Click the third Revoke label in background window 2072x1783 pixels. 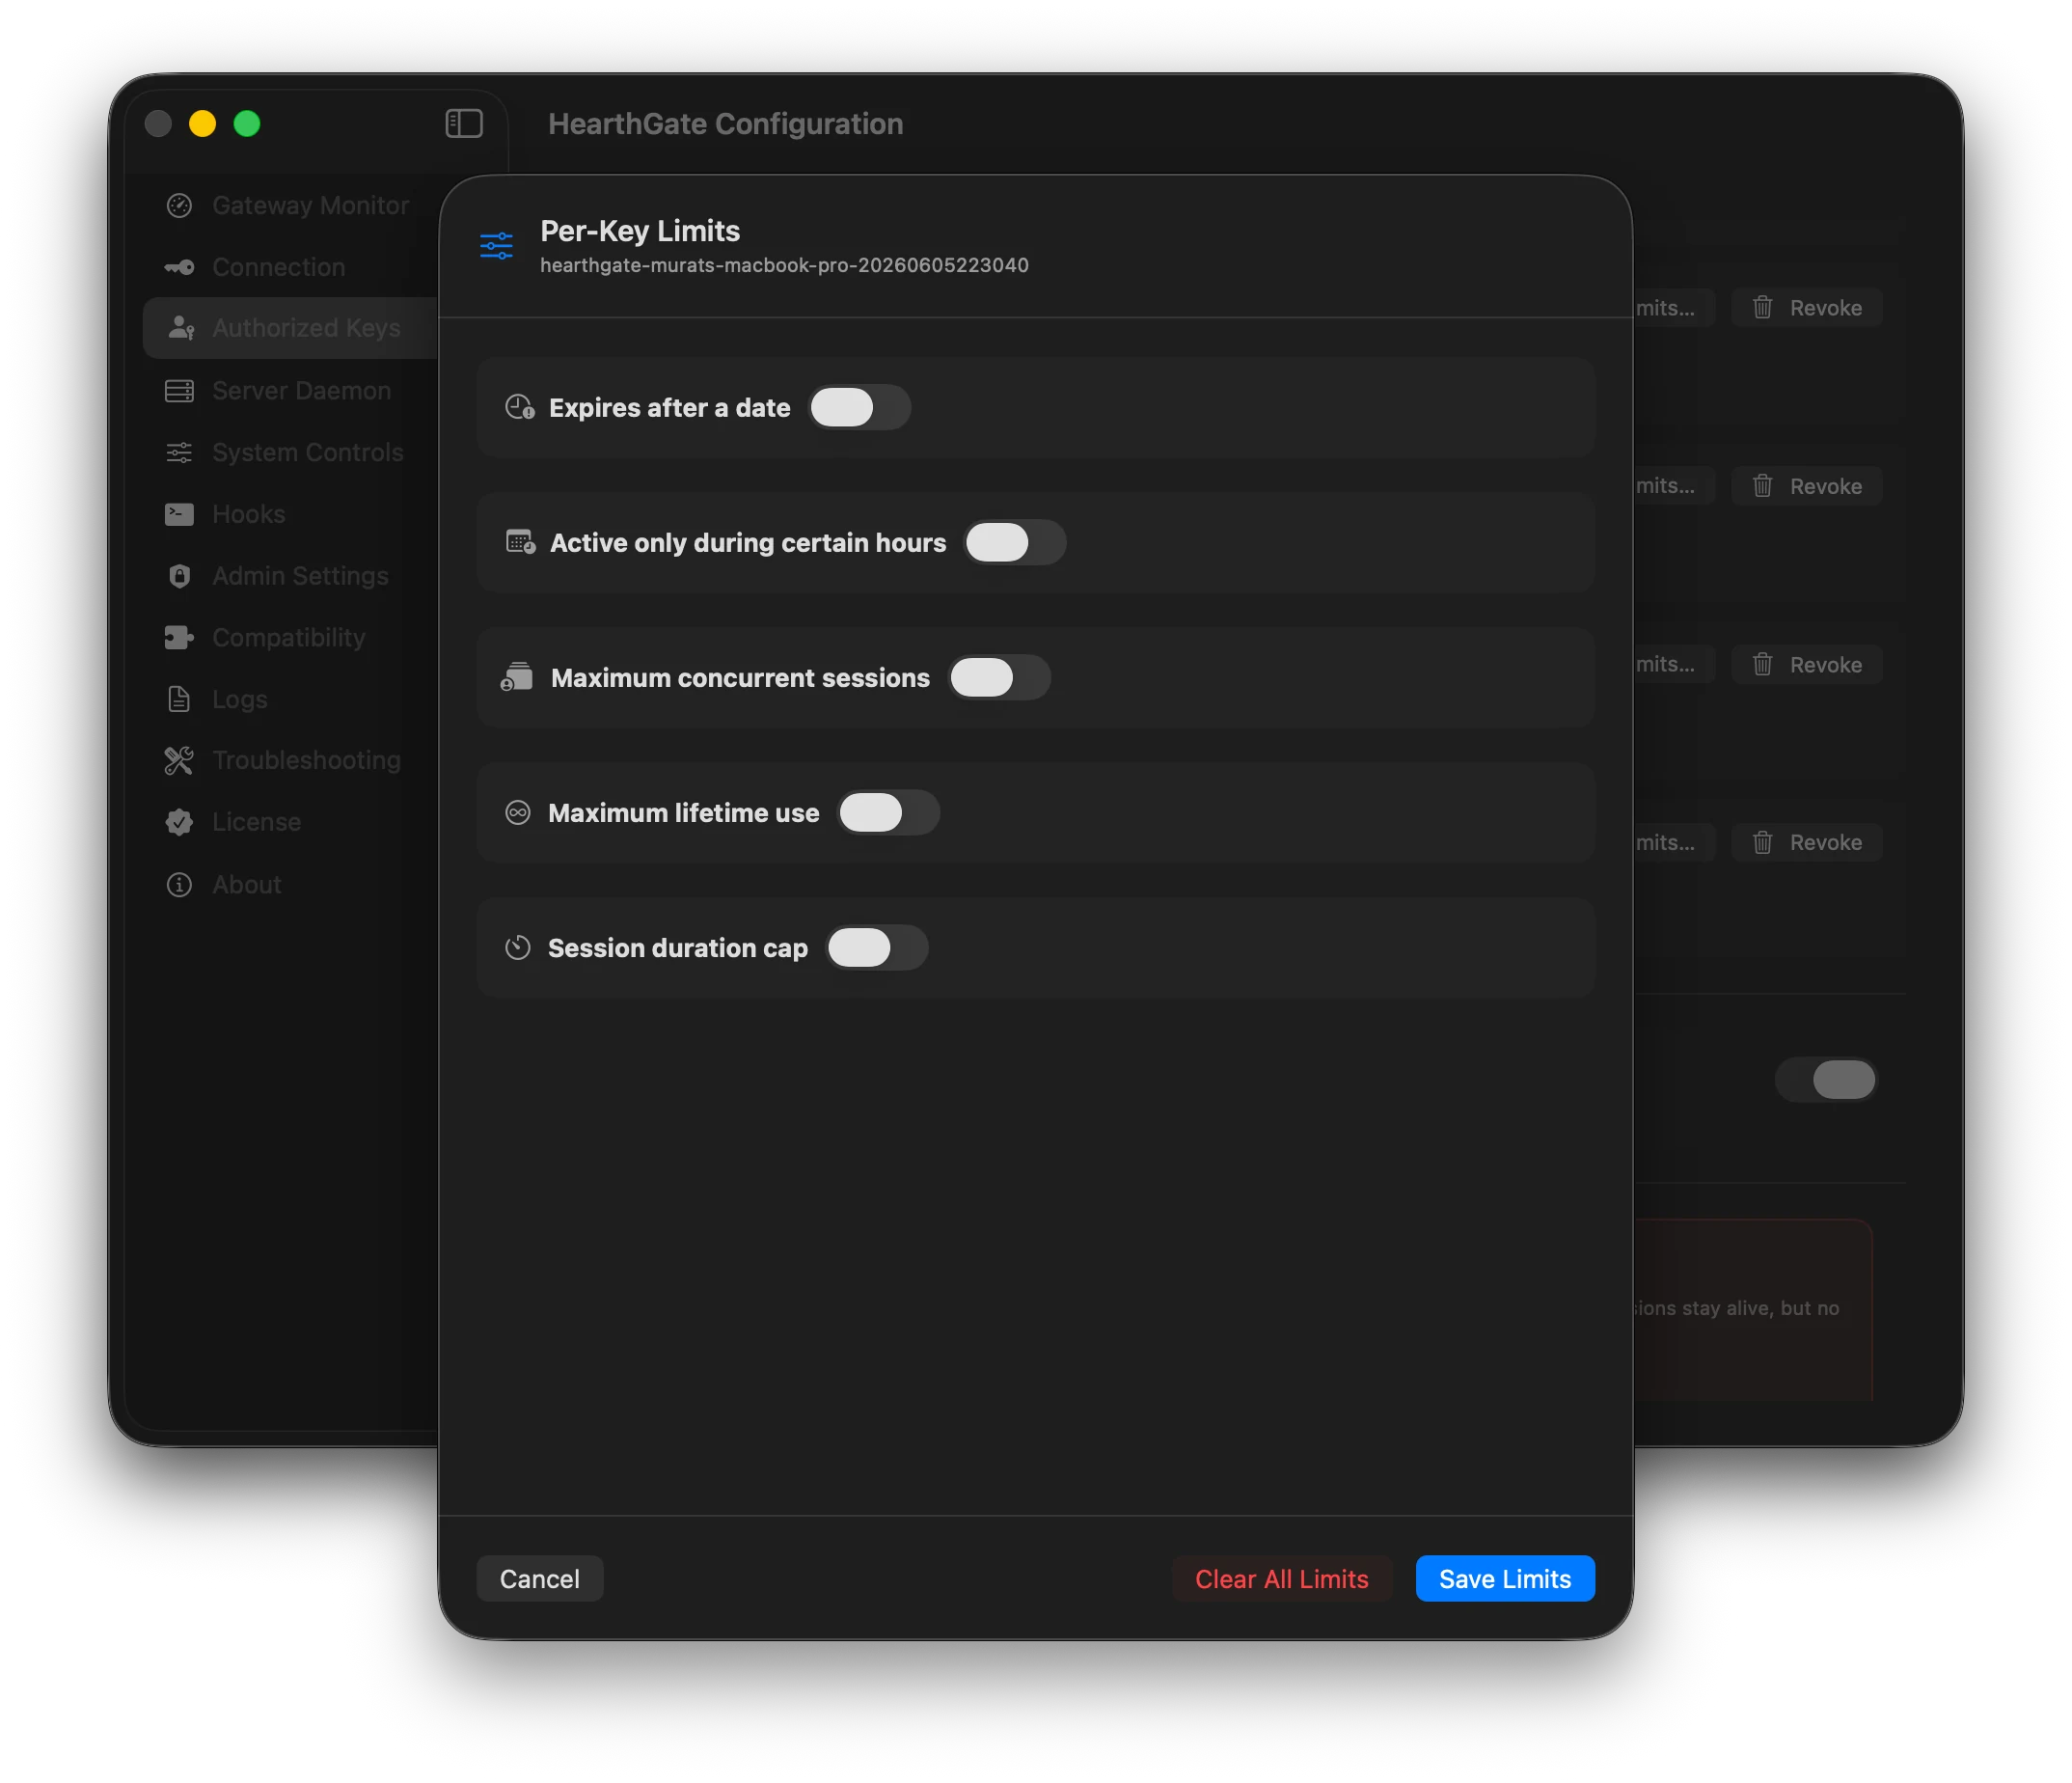[1826, 665]
